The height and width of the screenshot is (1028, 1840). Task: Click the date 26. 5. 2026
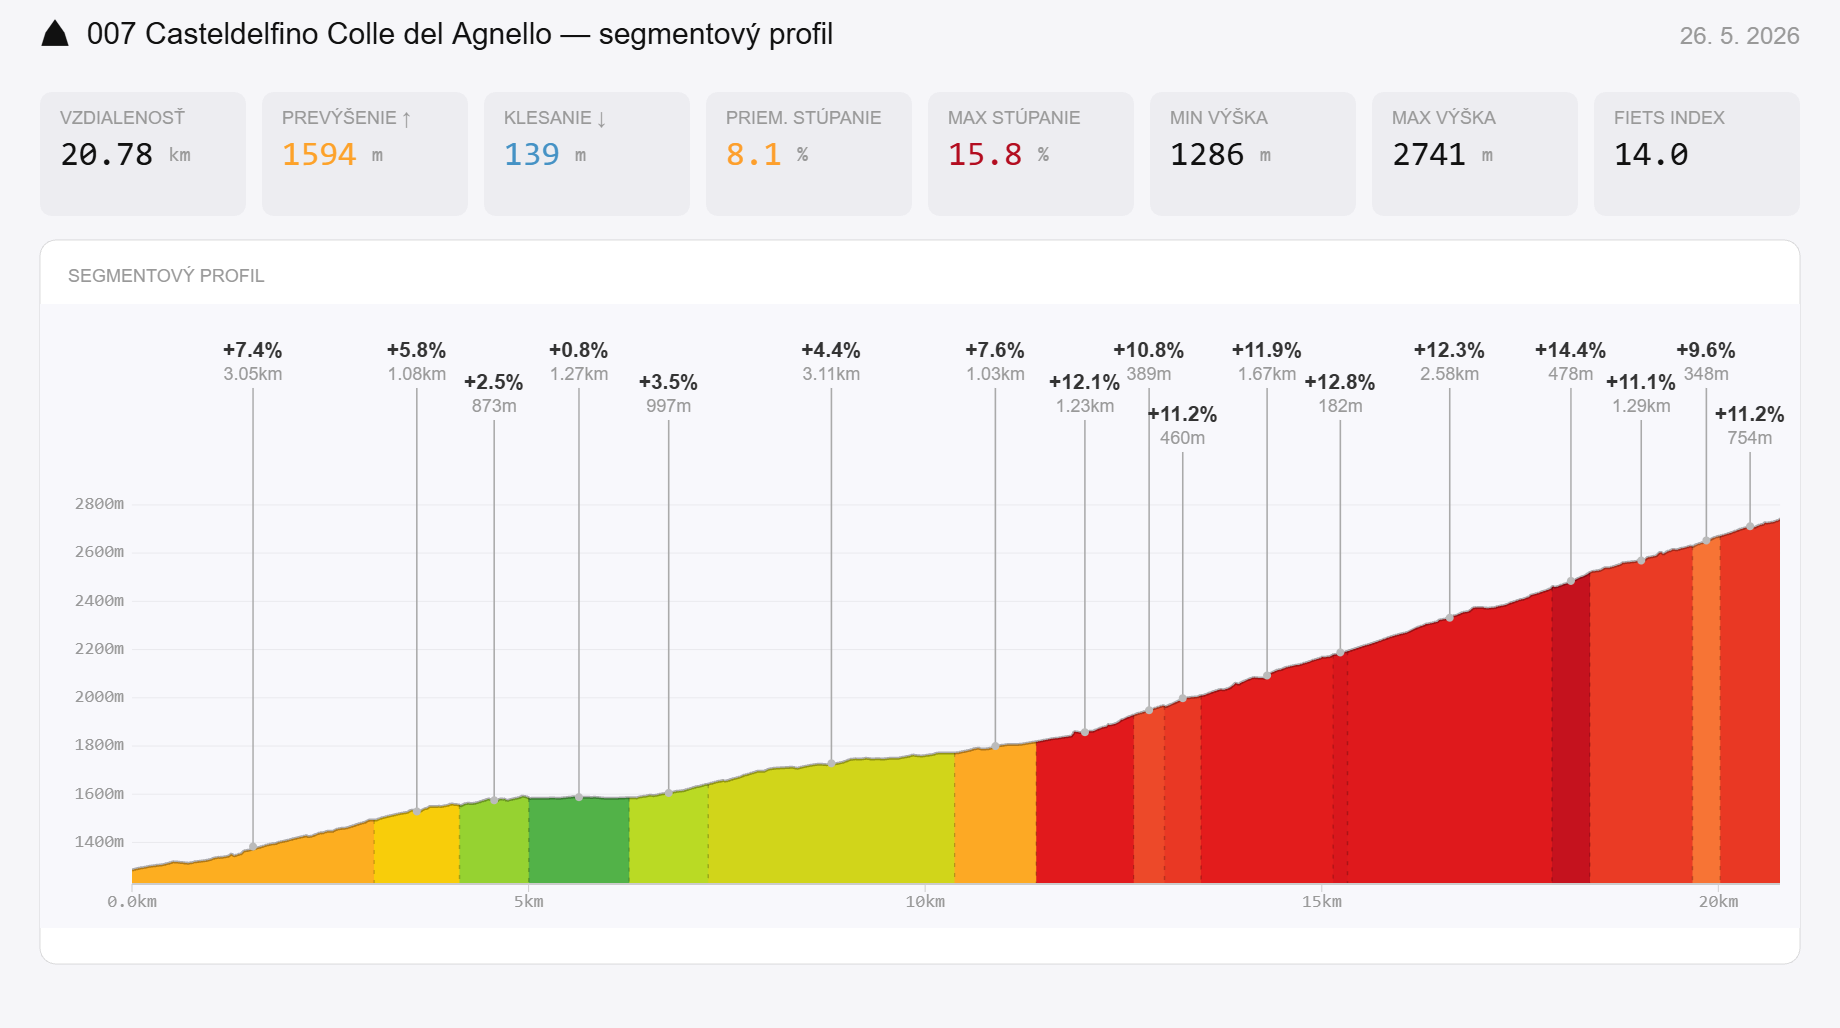pos(1739,36)
